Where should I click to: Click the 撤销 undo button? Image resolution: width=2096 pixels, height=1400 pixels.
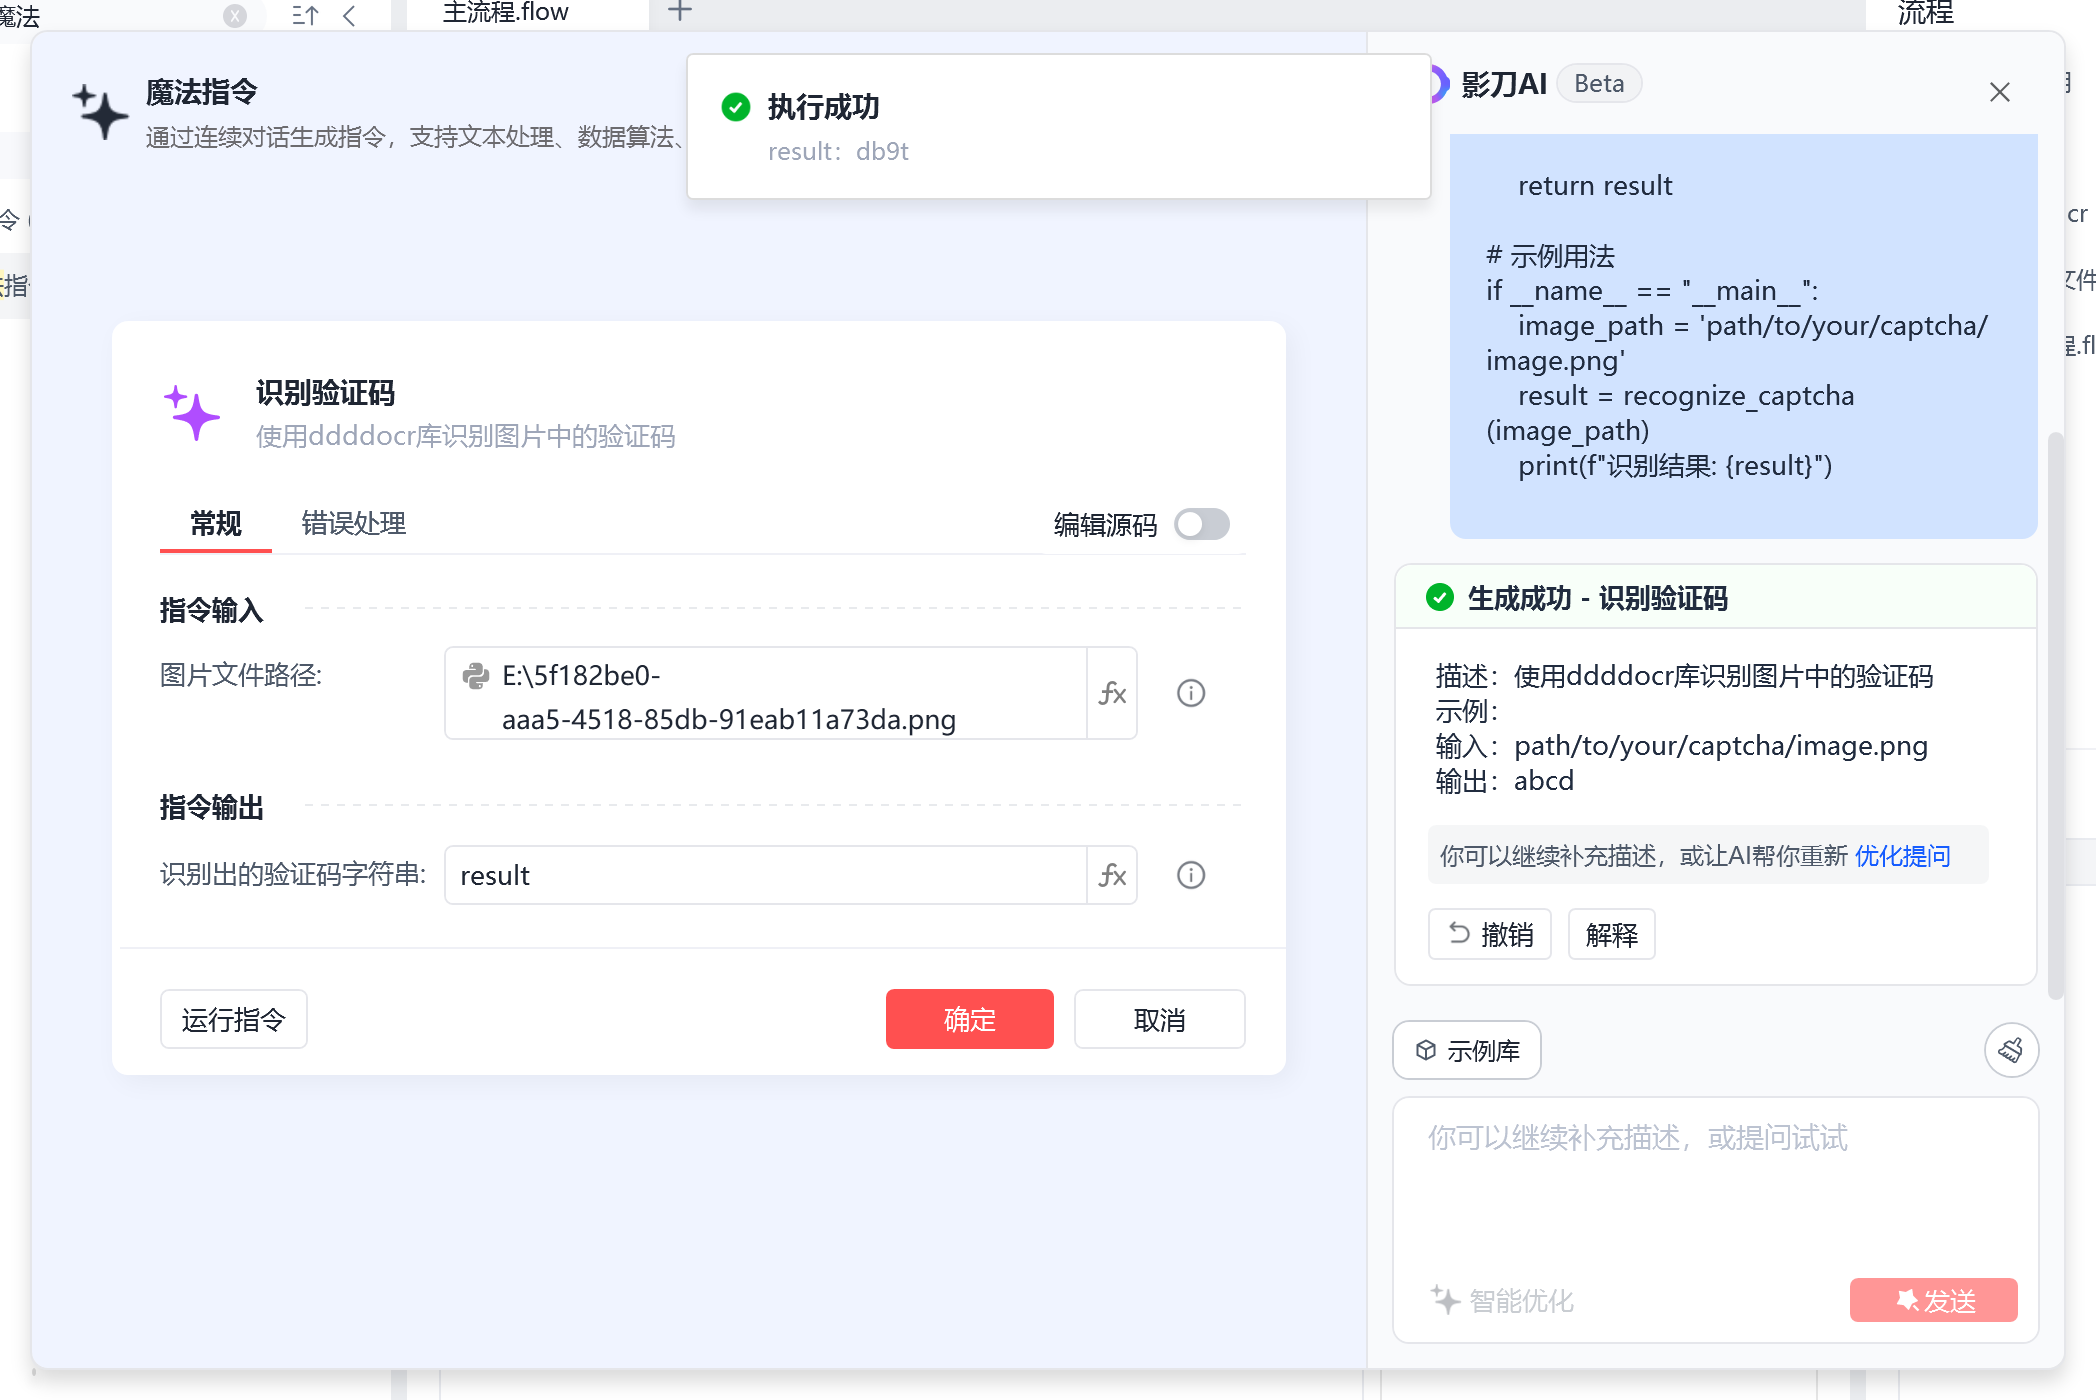pos(1489,934)
